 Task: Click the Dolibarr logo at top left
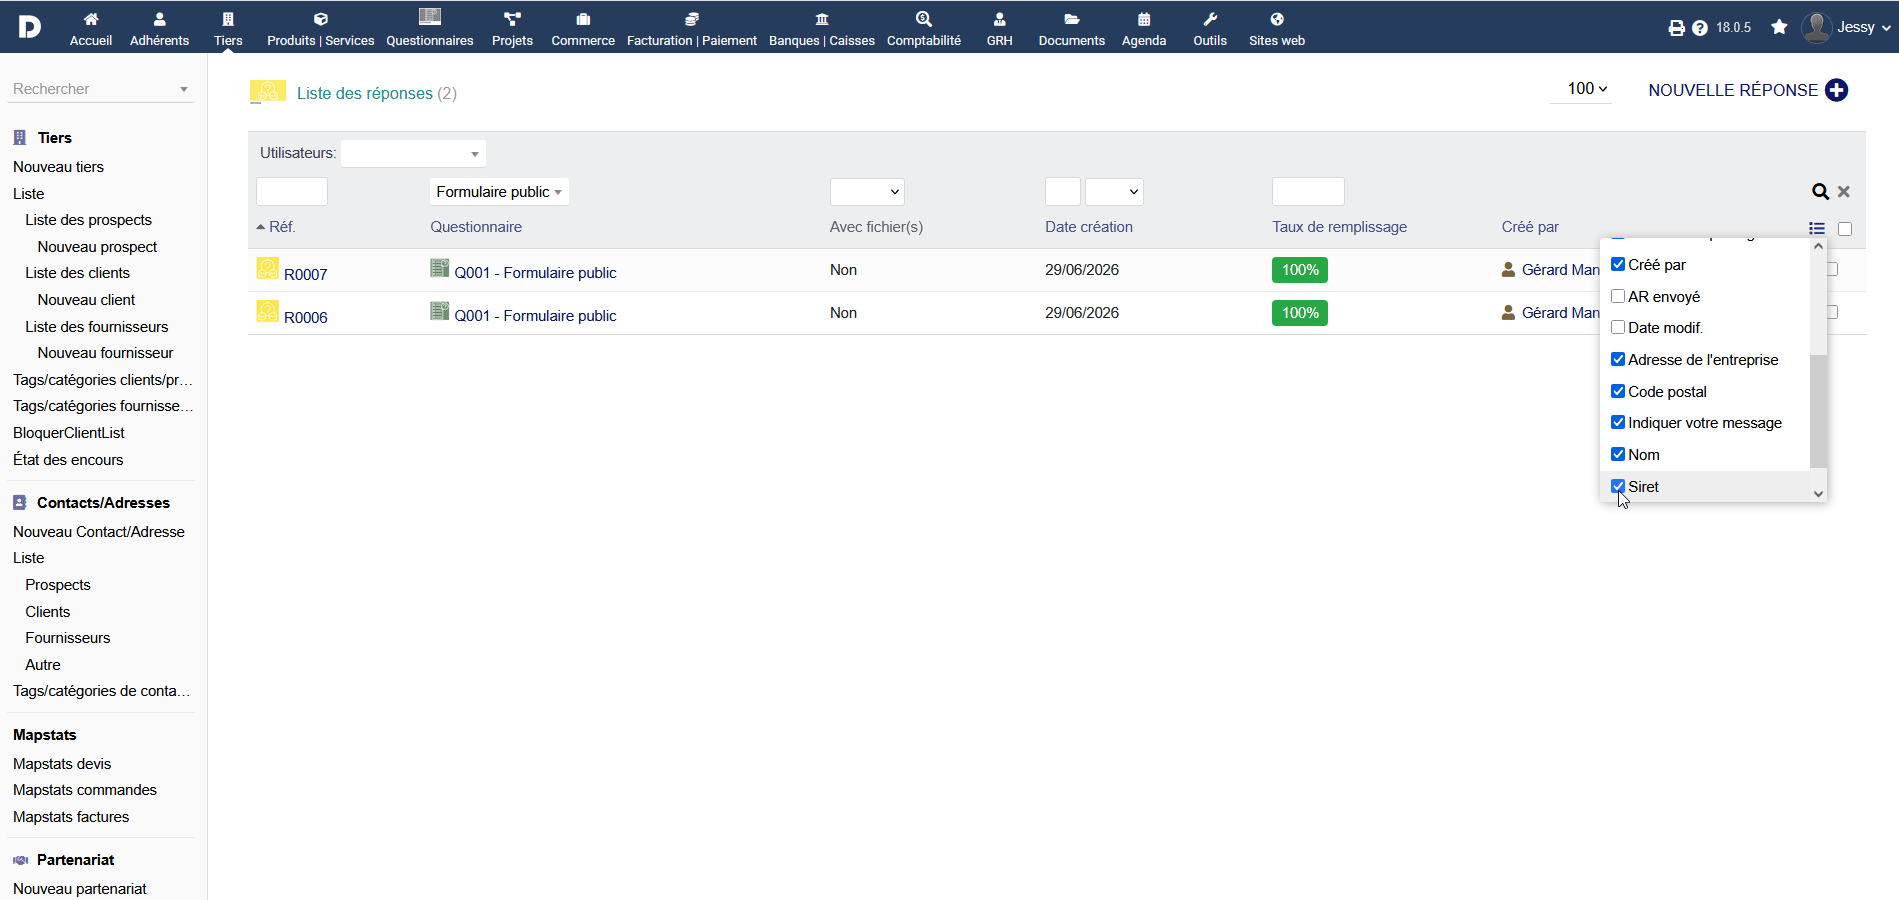(30, 26)
